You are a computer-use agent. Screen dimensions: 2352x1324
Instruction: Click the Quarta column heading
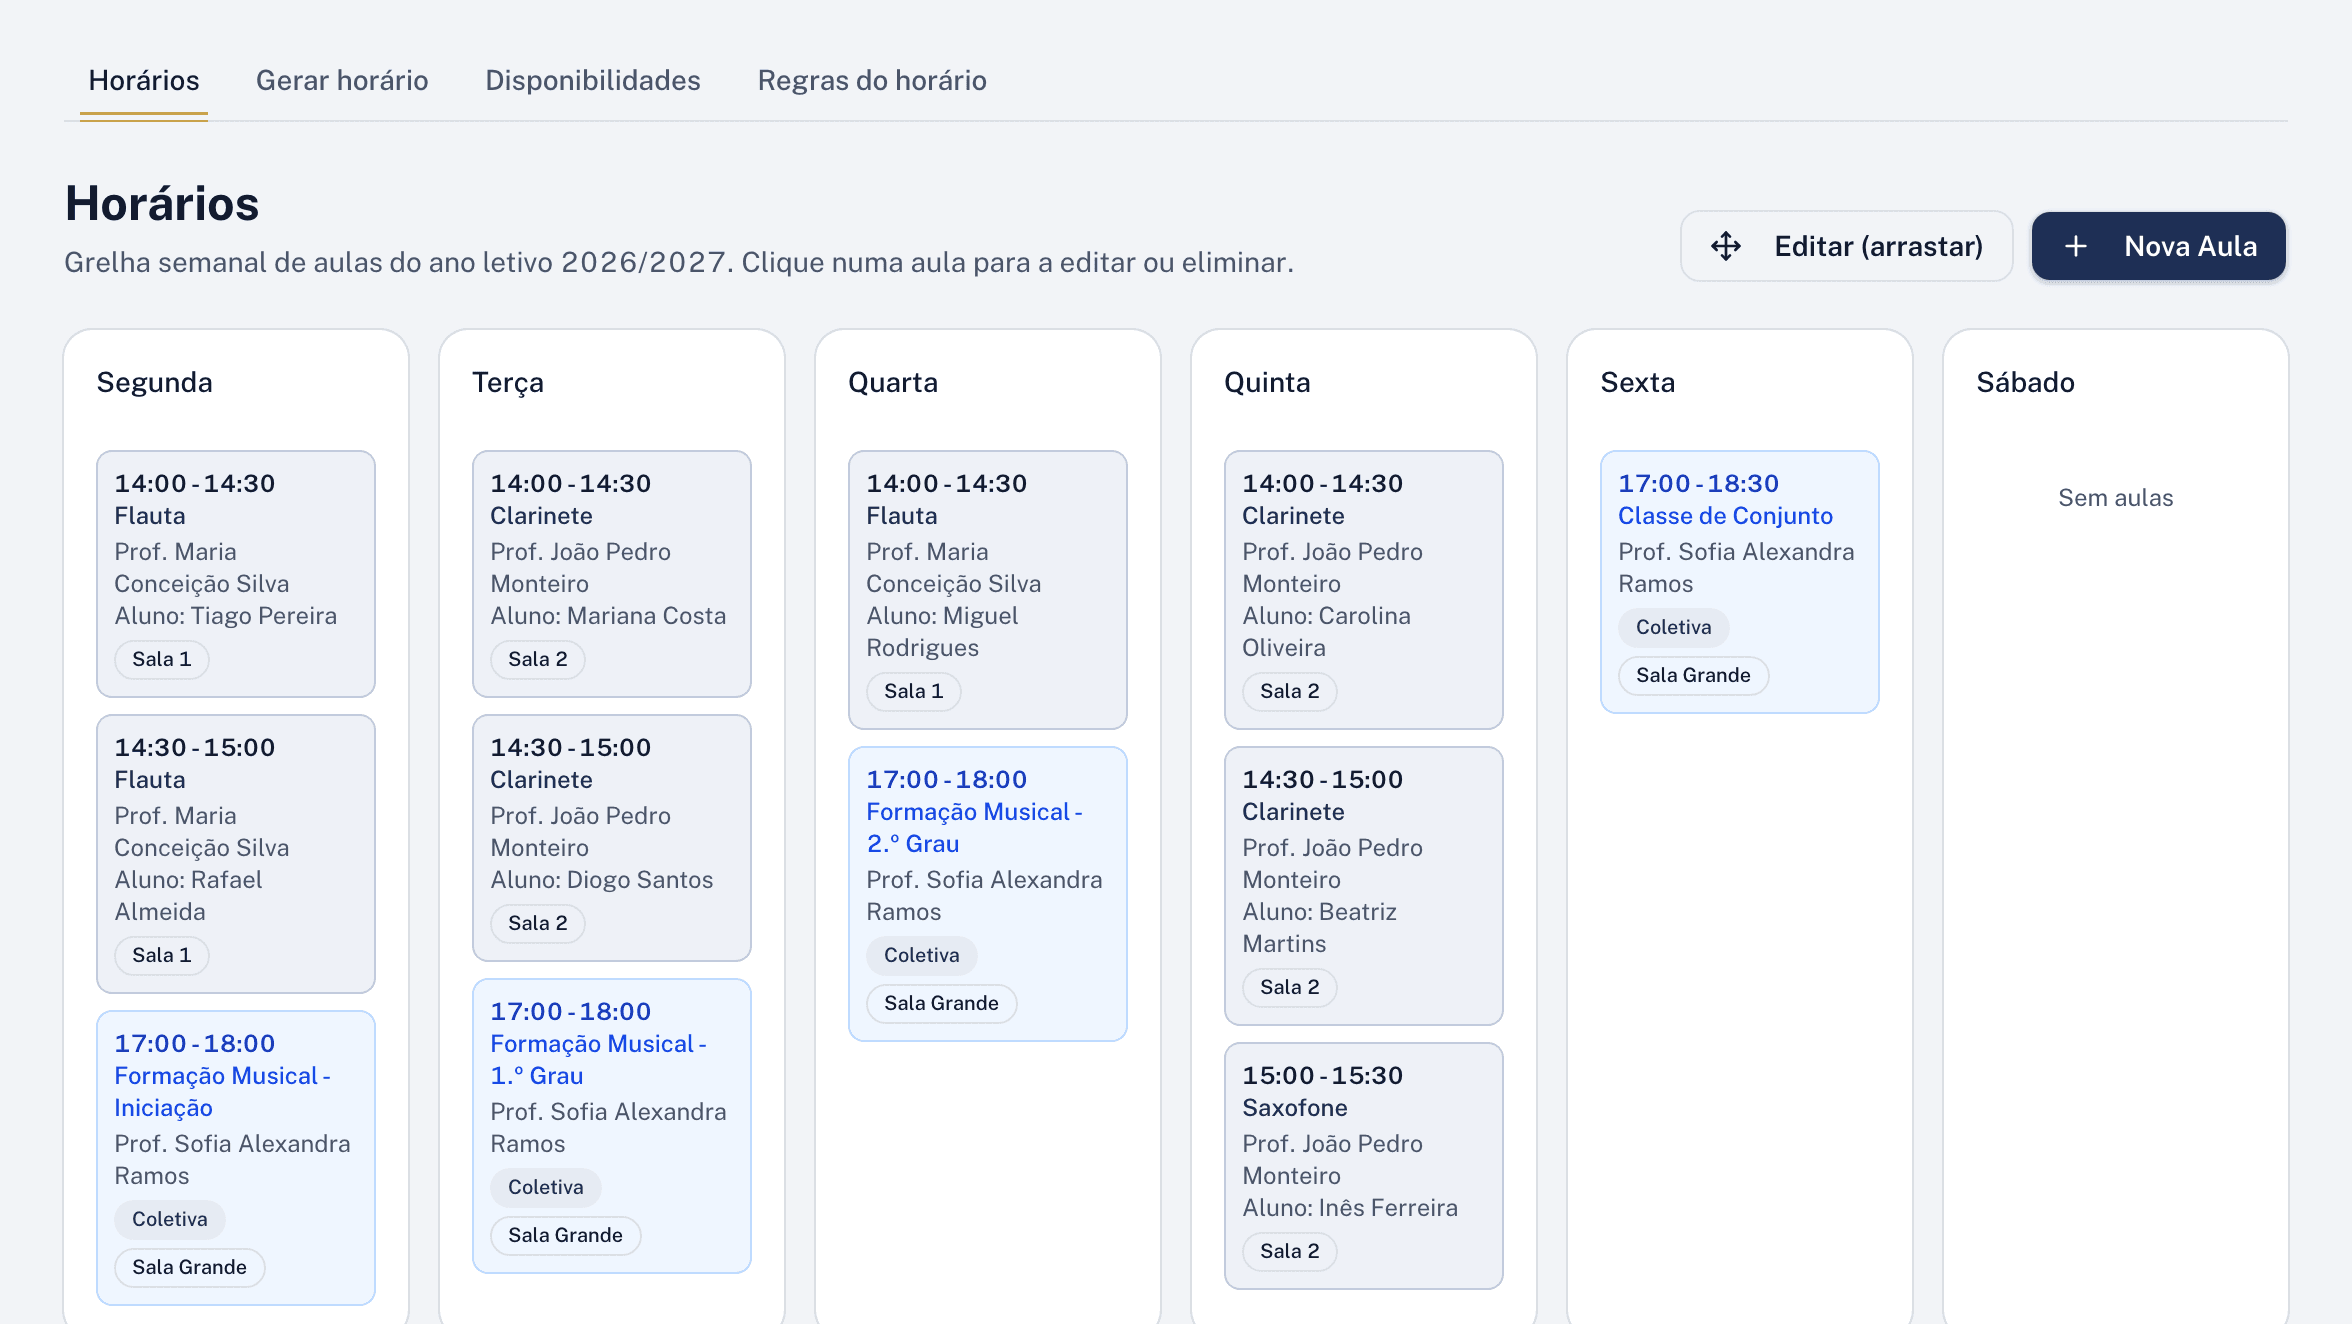coord(893,382)
